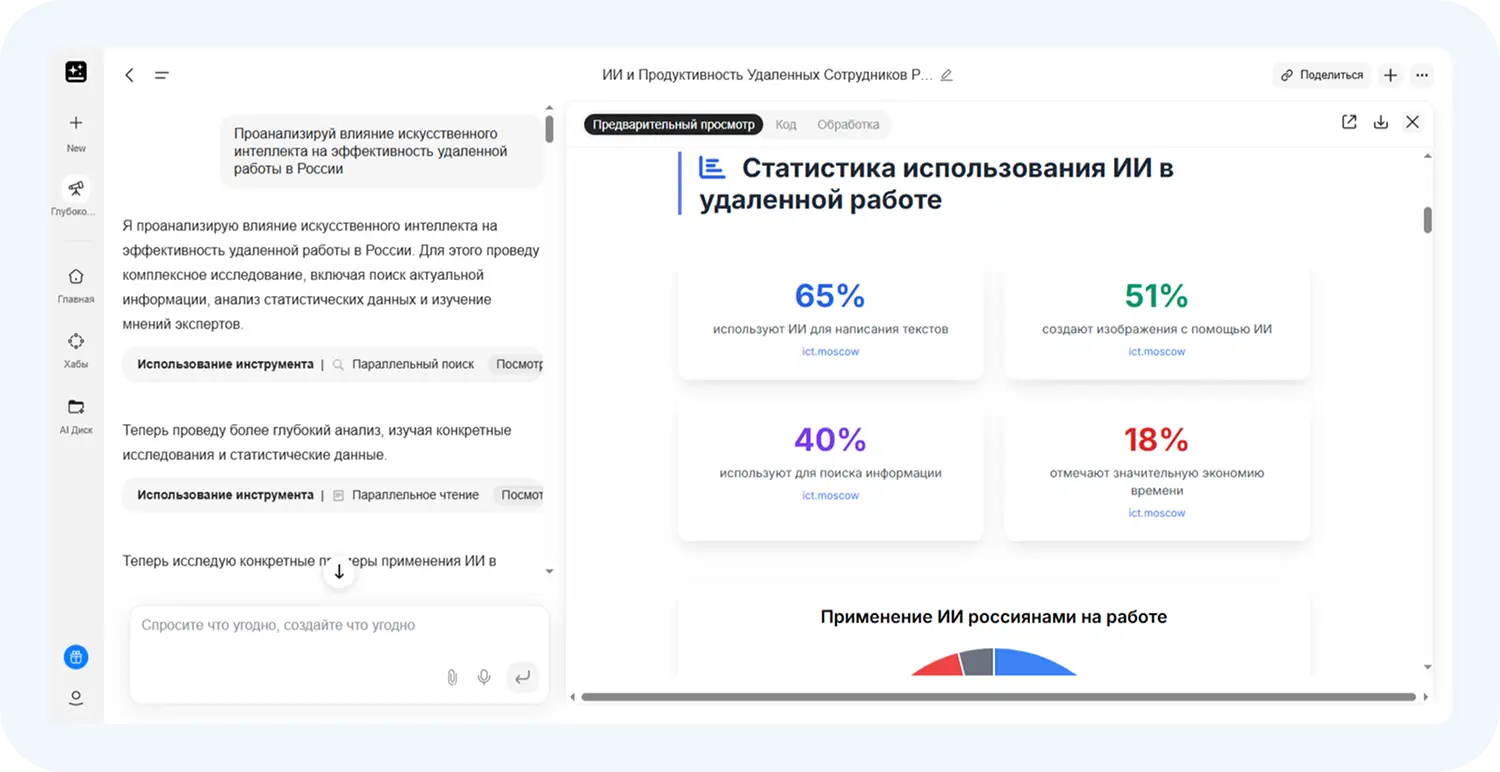
Task: Open the ict.moscow source link under 65%
Action: click(x=830, y=351)
